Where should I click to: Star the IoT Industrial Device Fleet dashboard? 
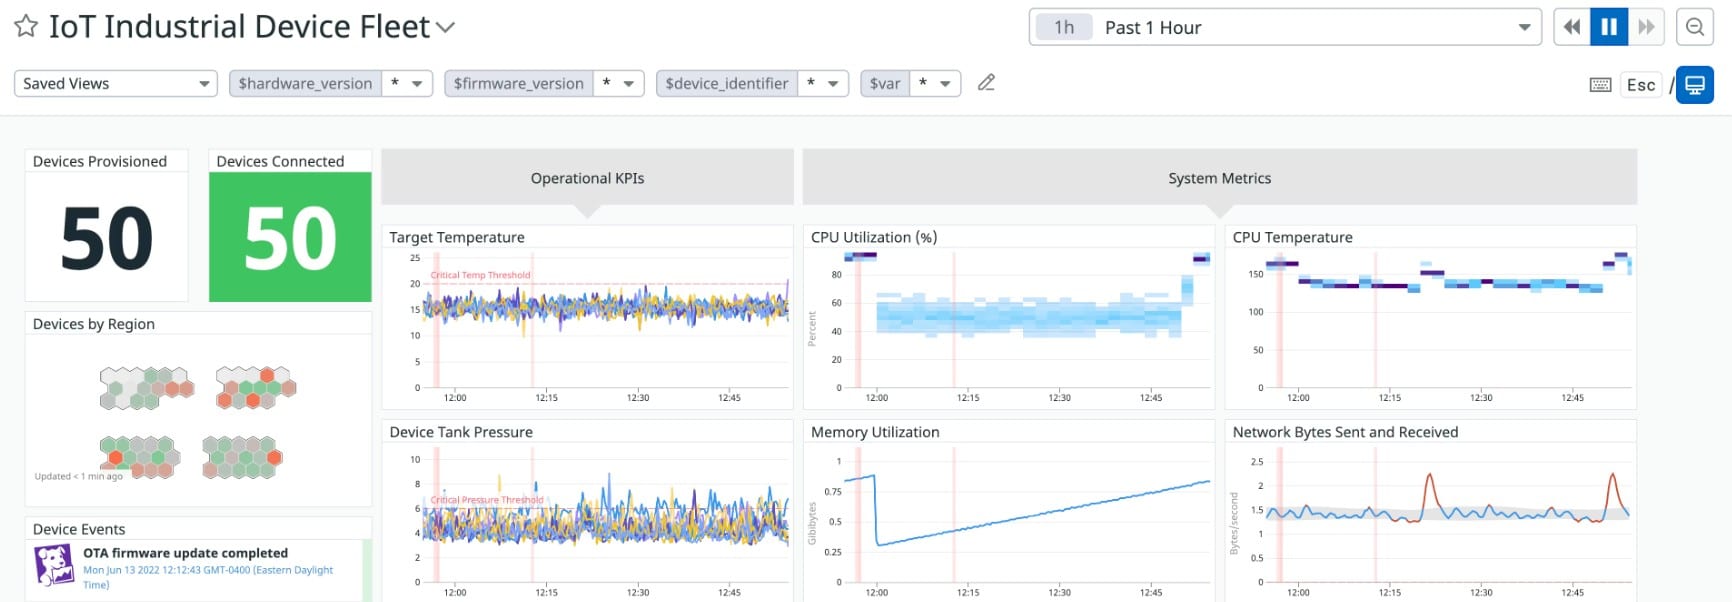[26, 27]
